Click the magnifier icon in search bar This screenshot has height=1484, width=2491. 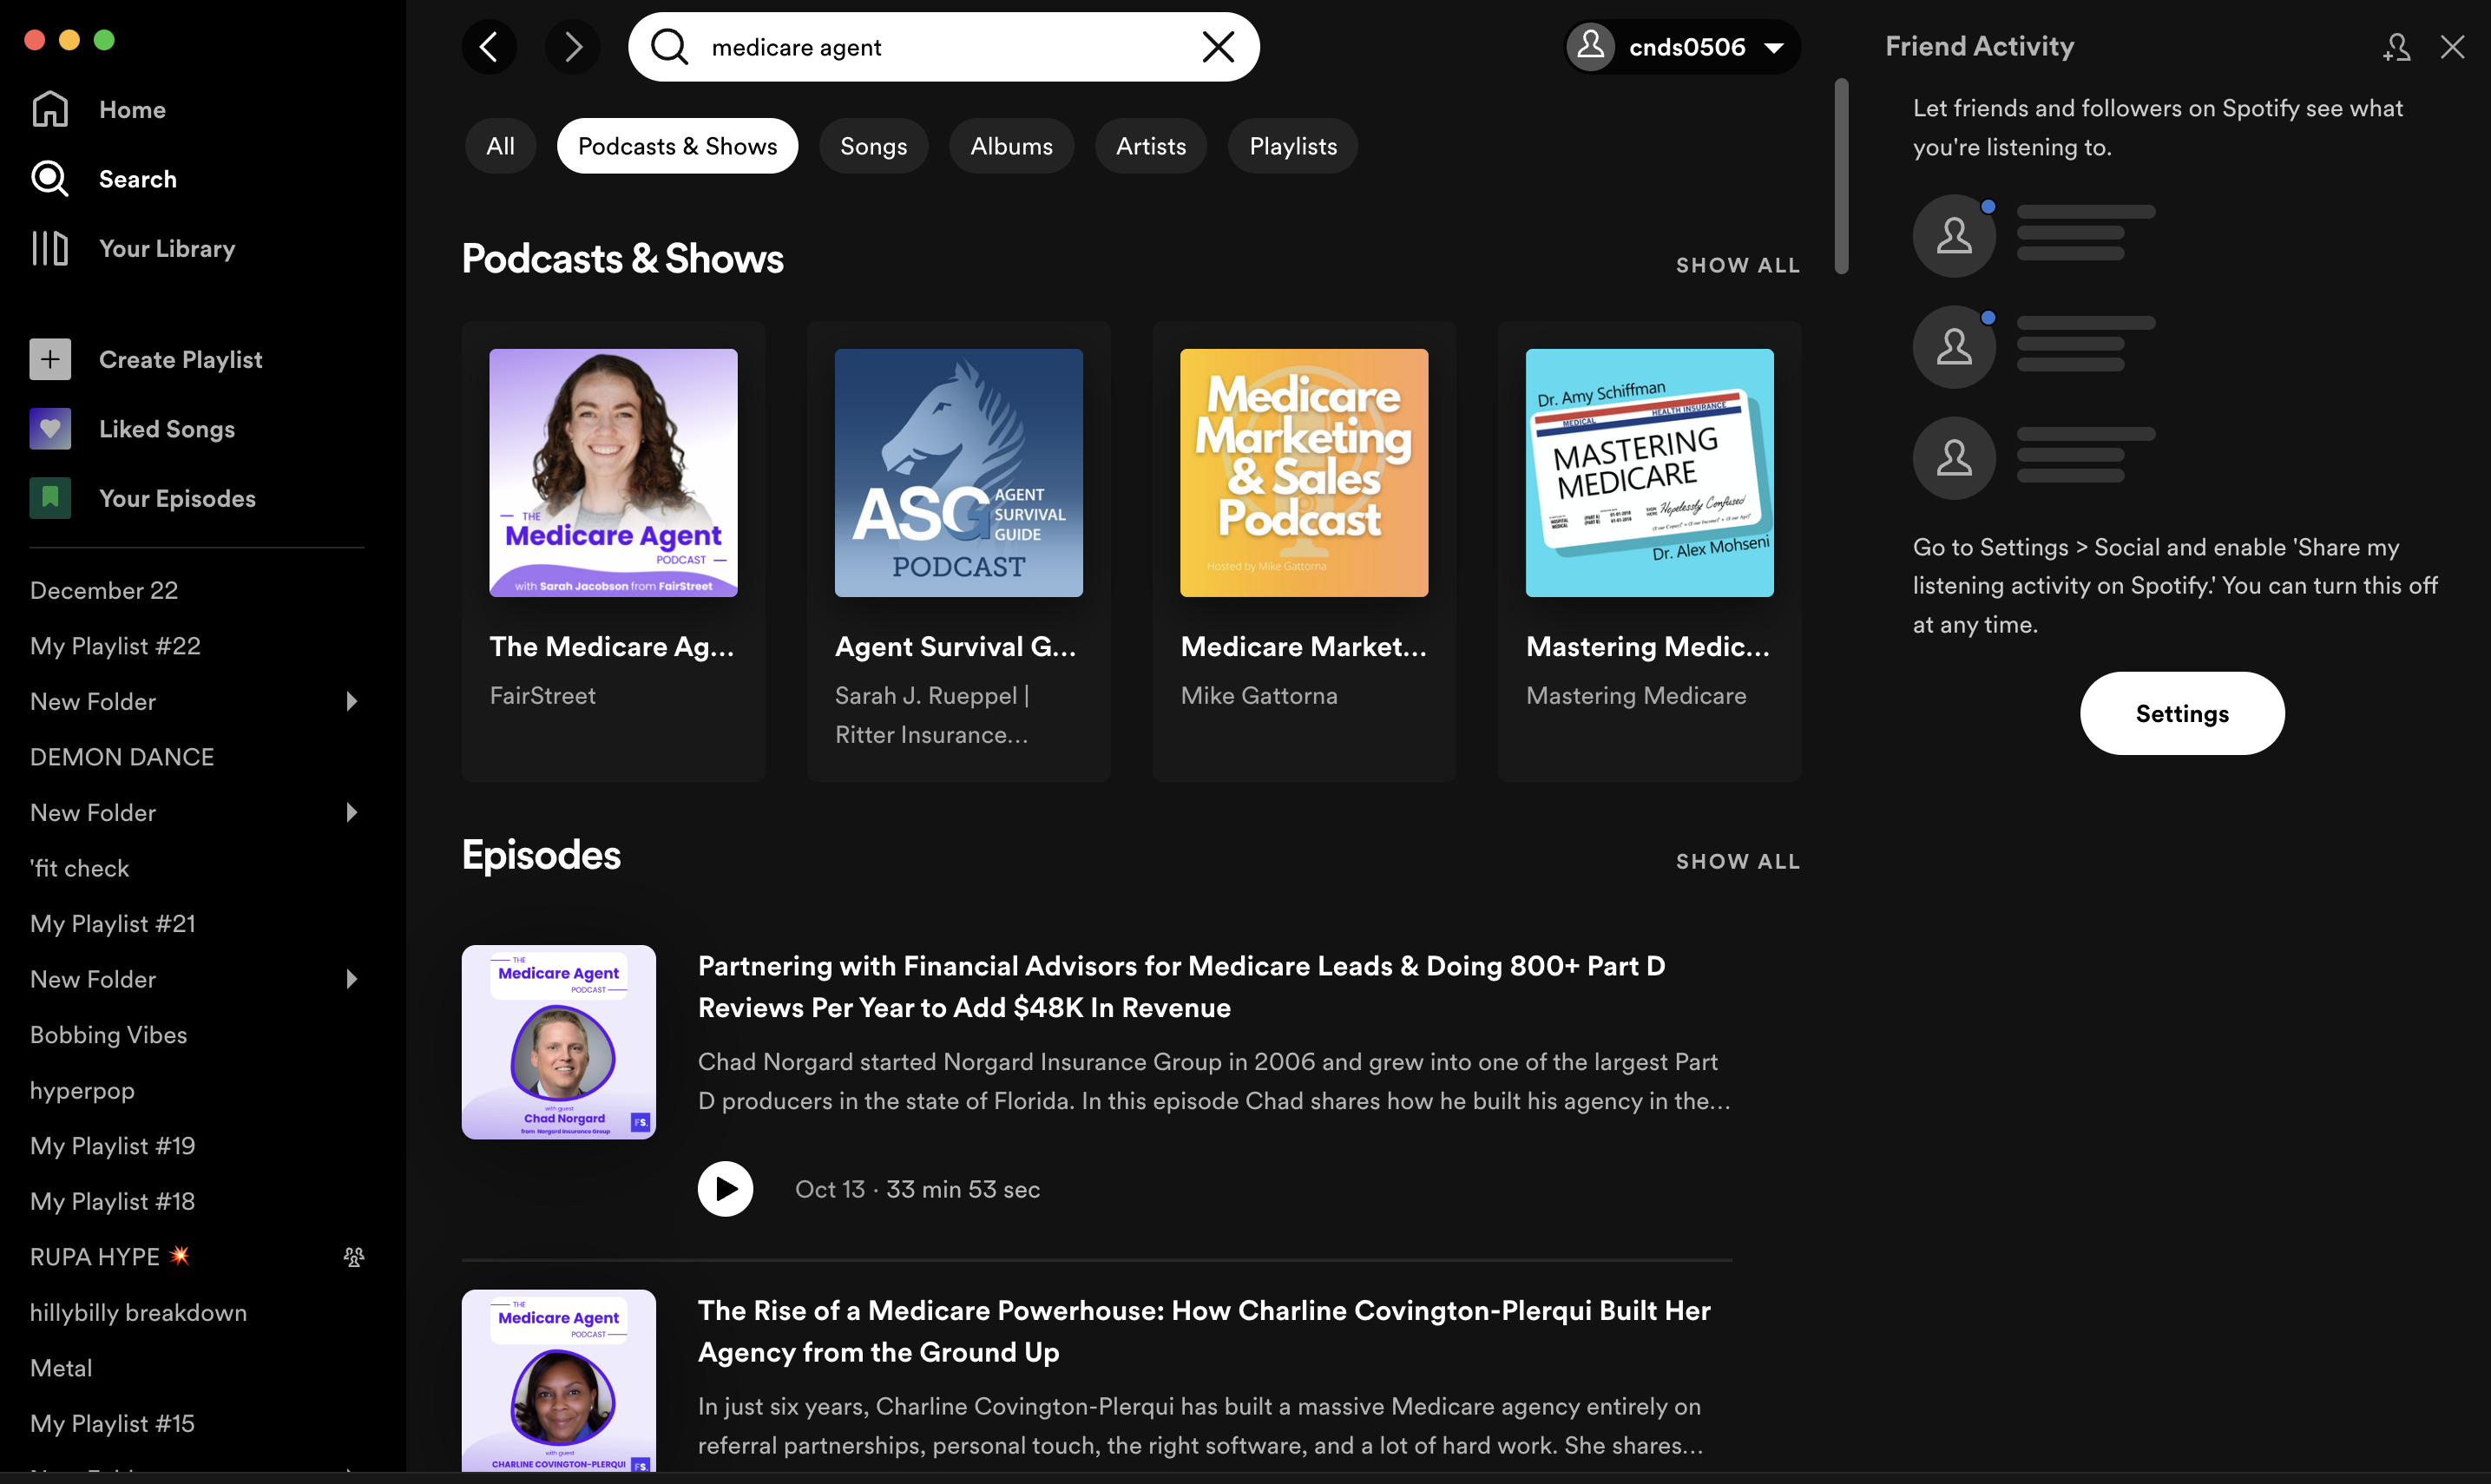(669, 47)
